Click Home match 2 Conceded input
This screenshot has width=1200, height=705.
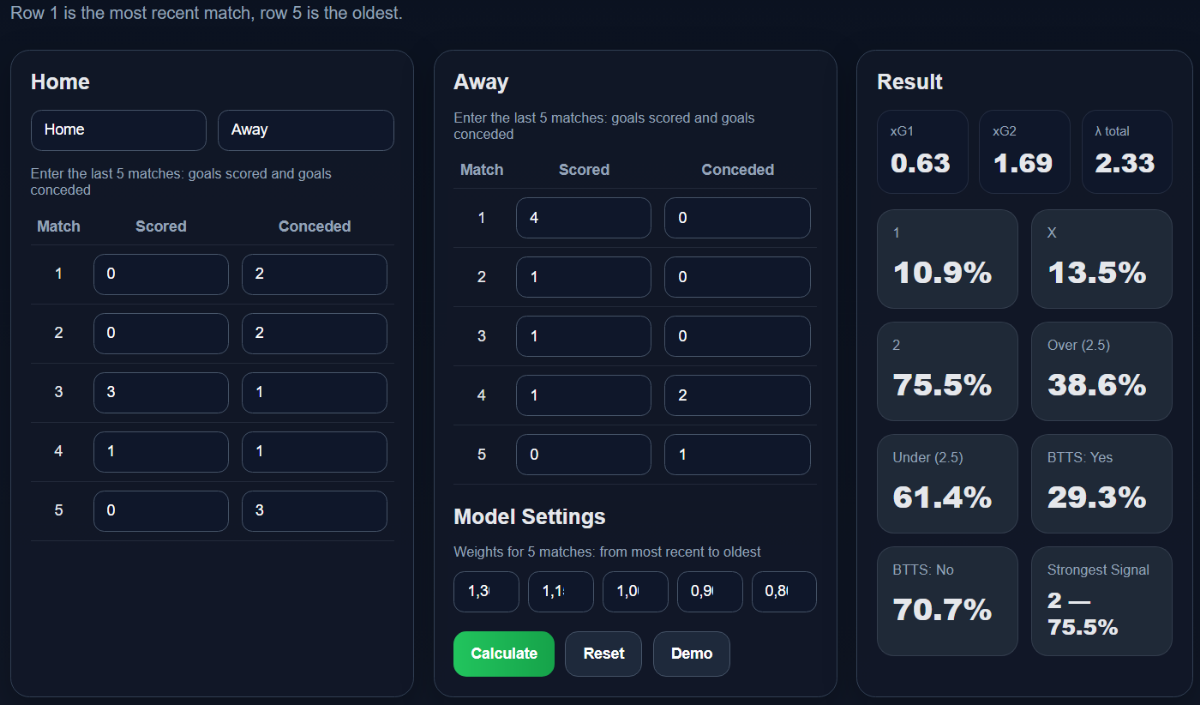[314, 333]
